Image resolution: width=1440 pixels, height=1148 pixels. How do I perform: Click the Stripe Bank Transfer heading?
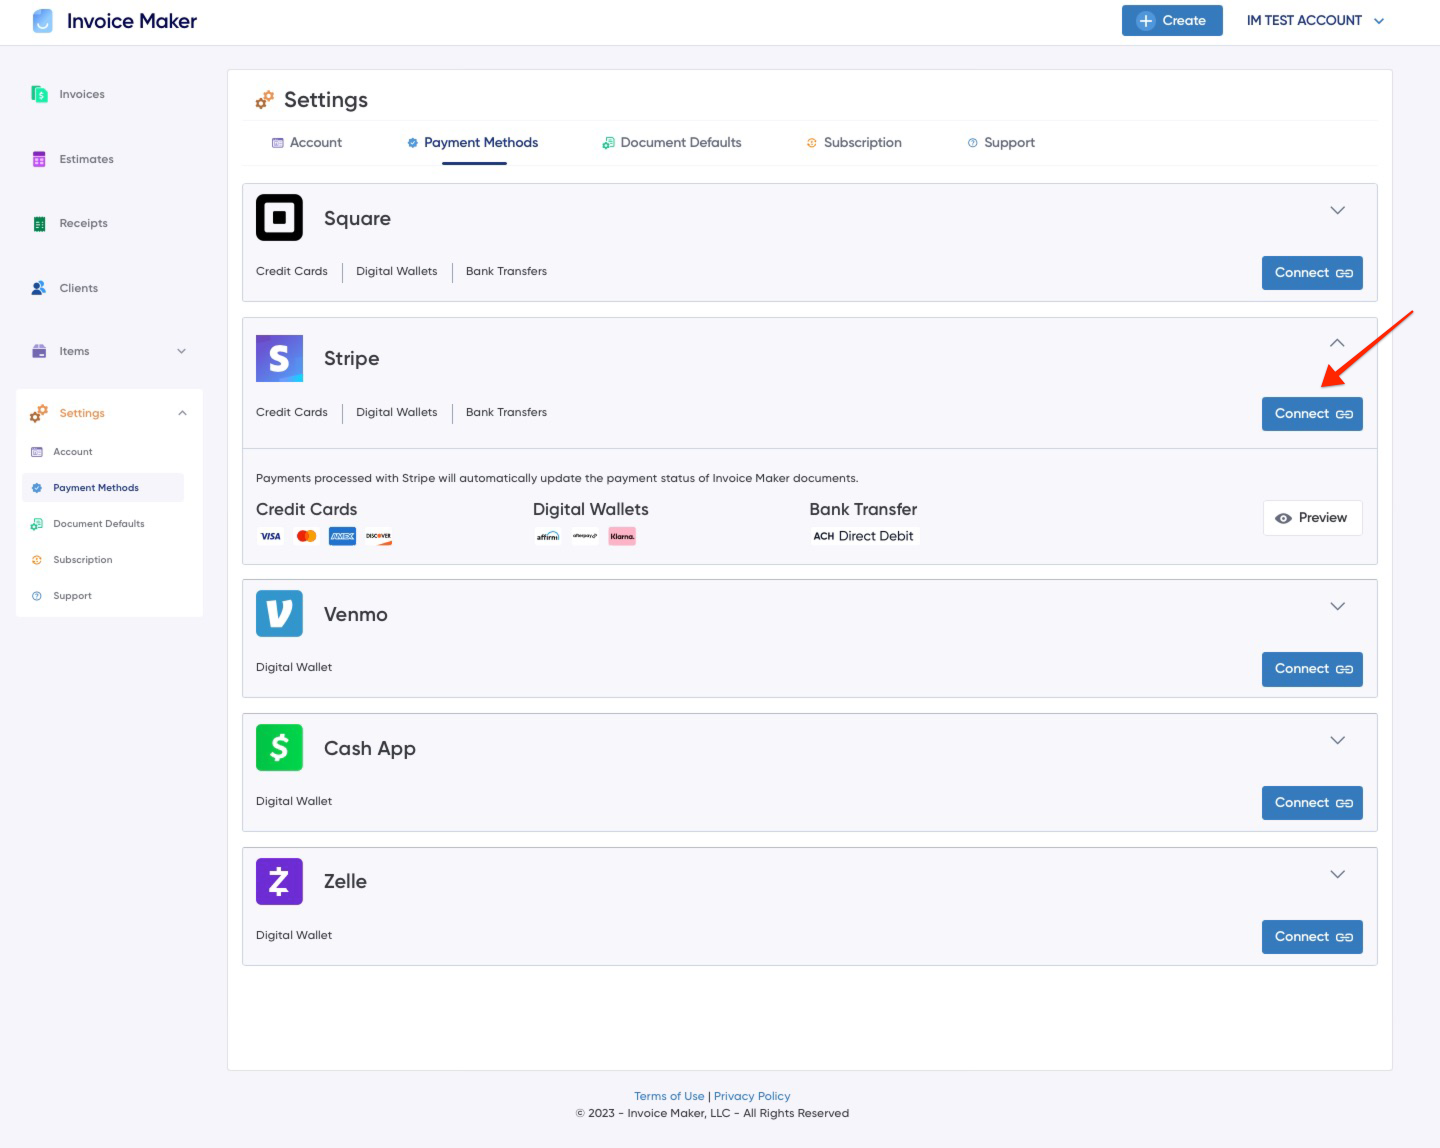pos(863,509)
